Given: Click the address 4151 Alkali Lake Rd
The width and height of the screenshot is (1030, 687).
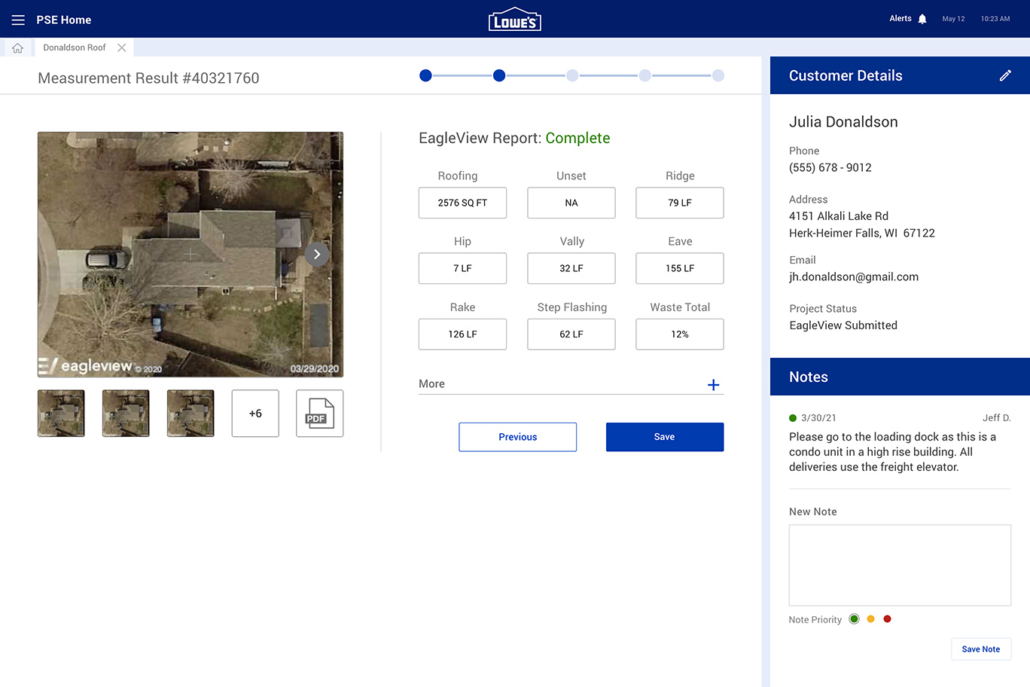Looking at the screenshot, I should [839, 216].
